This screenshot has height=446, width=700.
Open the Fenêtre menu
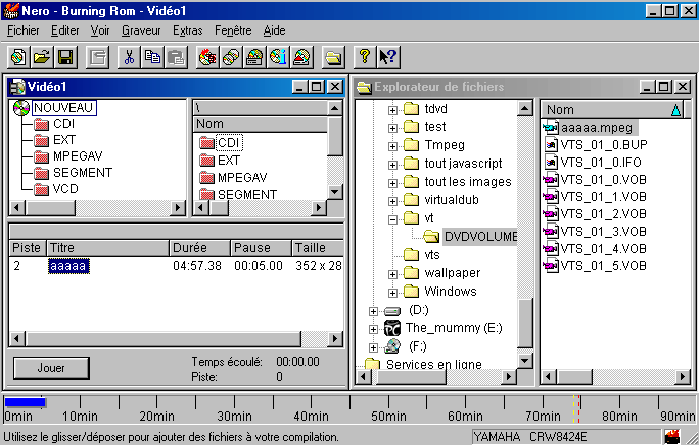tap(233, 30)
